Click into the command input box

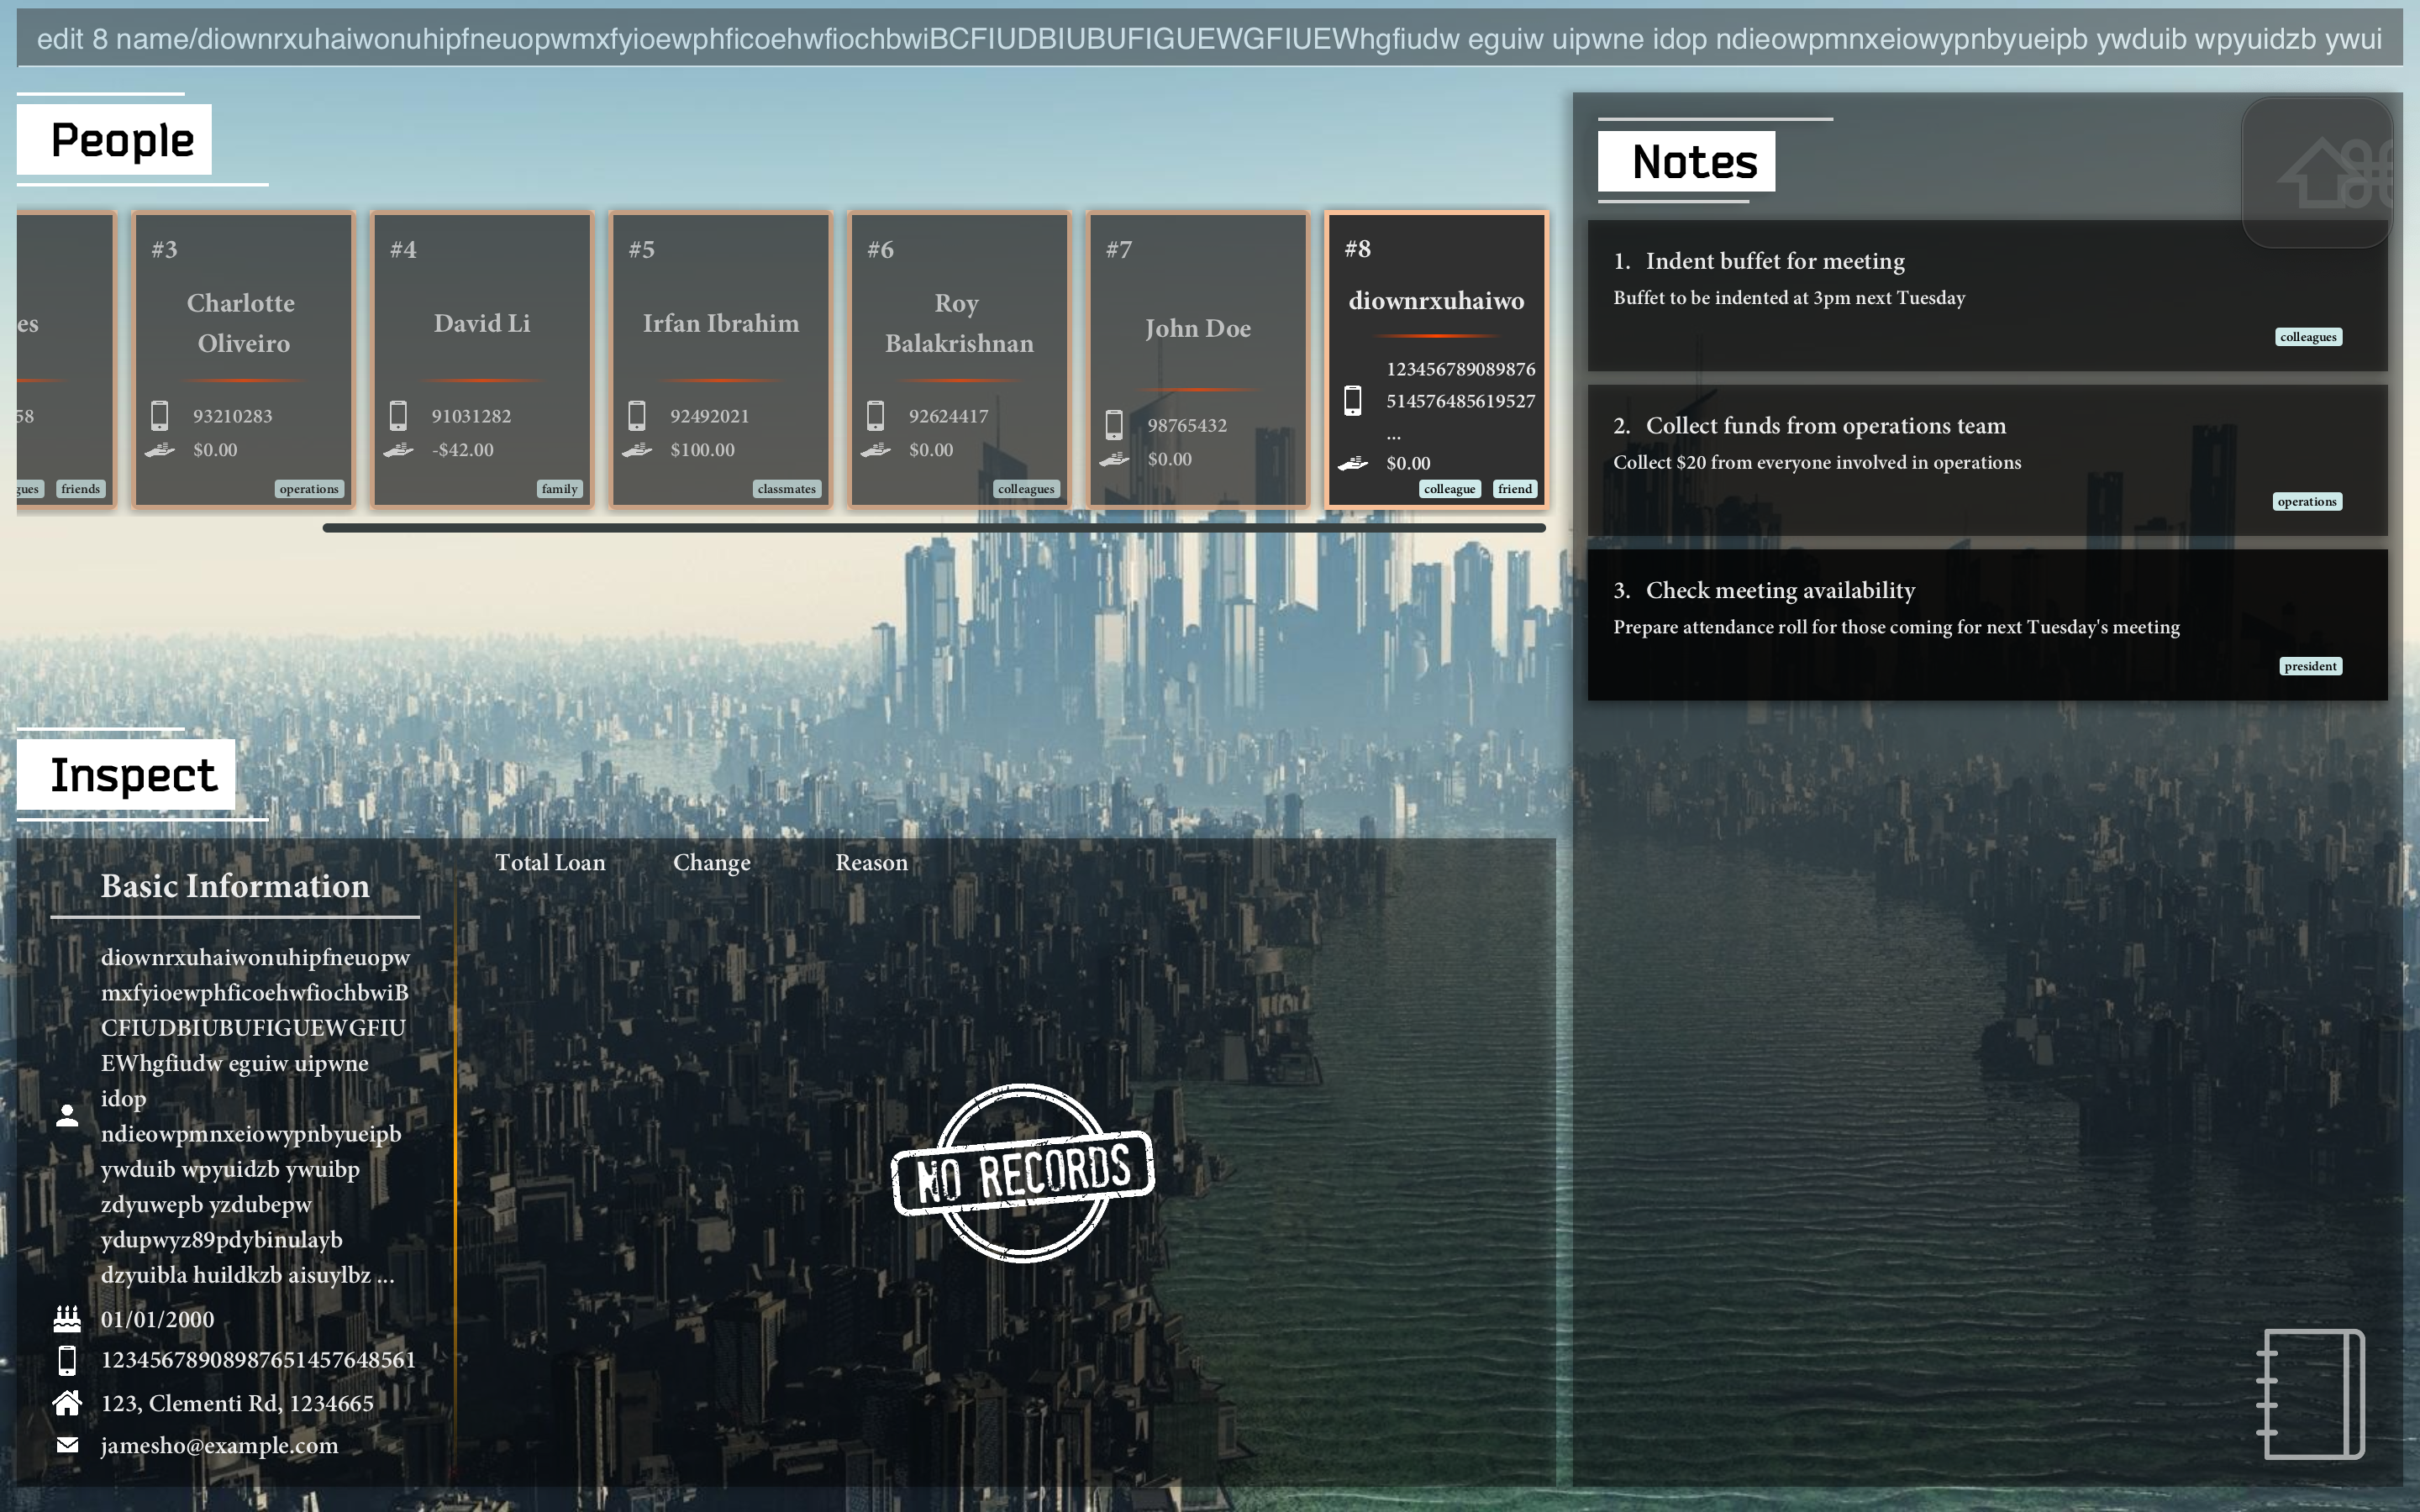1209,39
